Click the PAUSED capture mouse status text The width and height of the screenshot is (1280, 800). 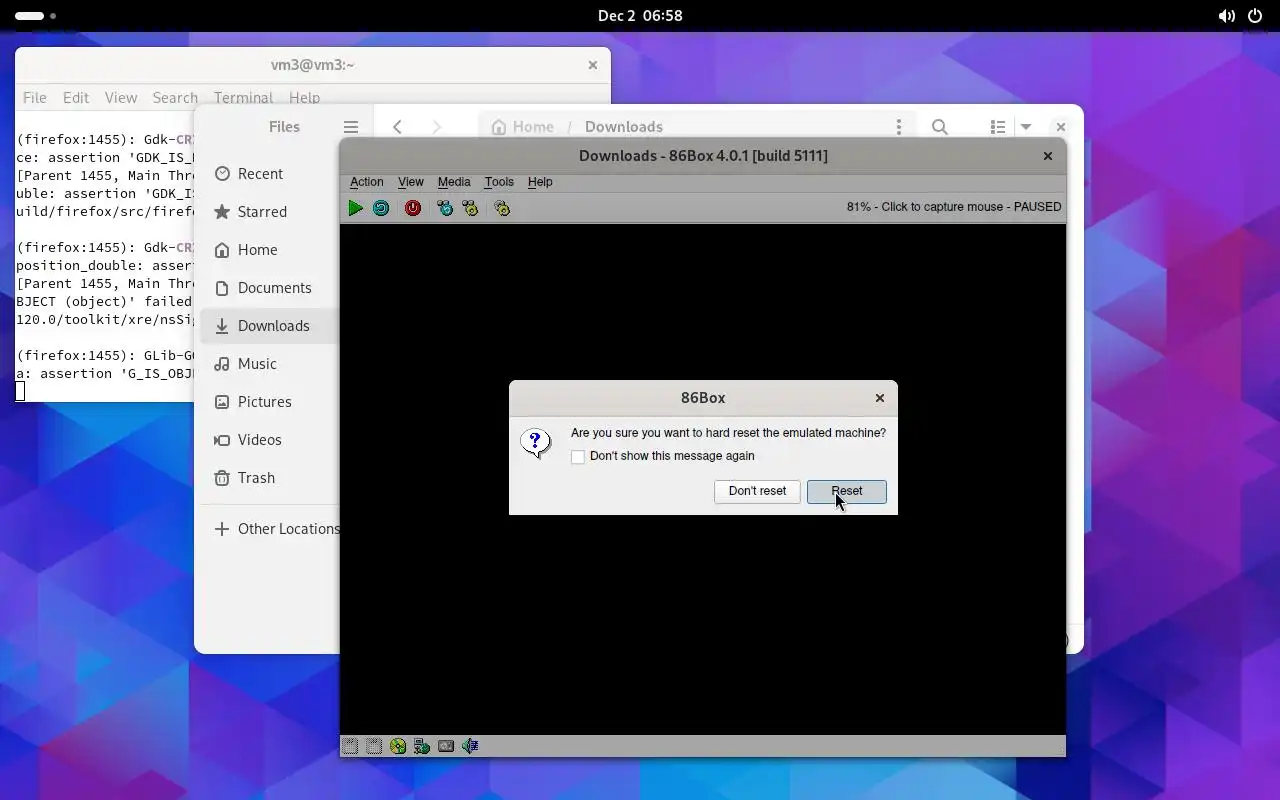click(x=954, y=207)
